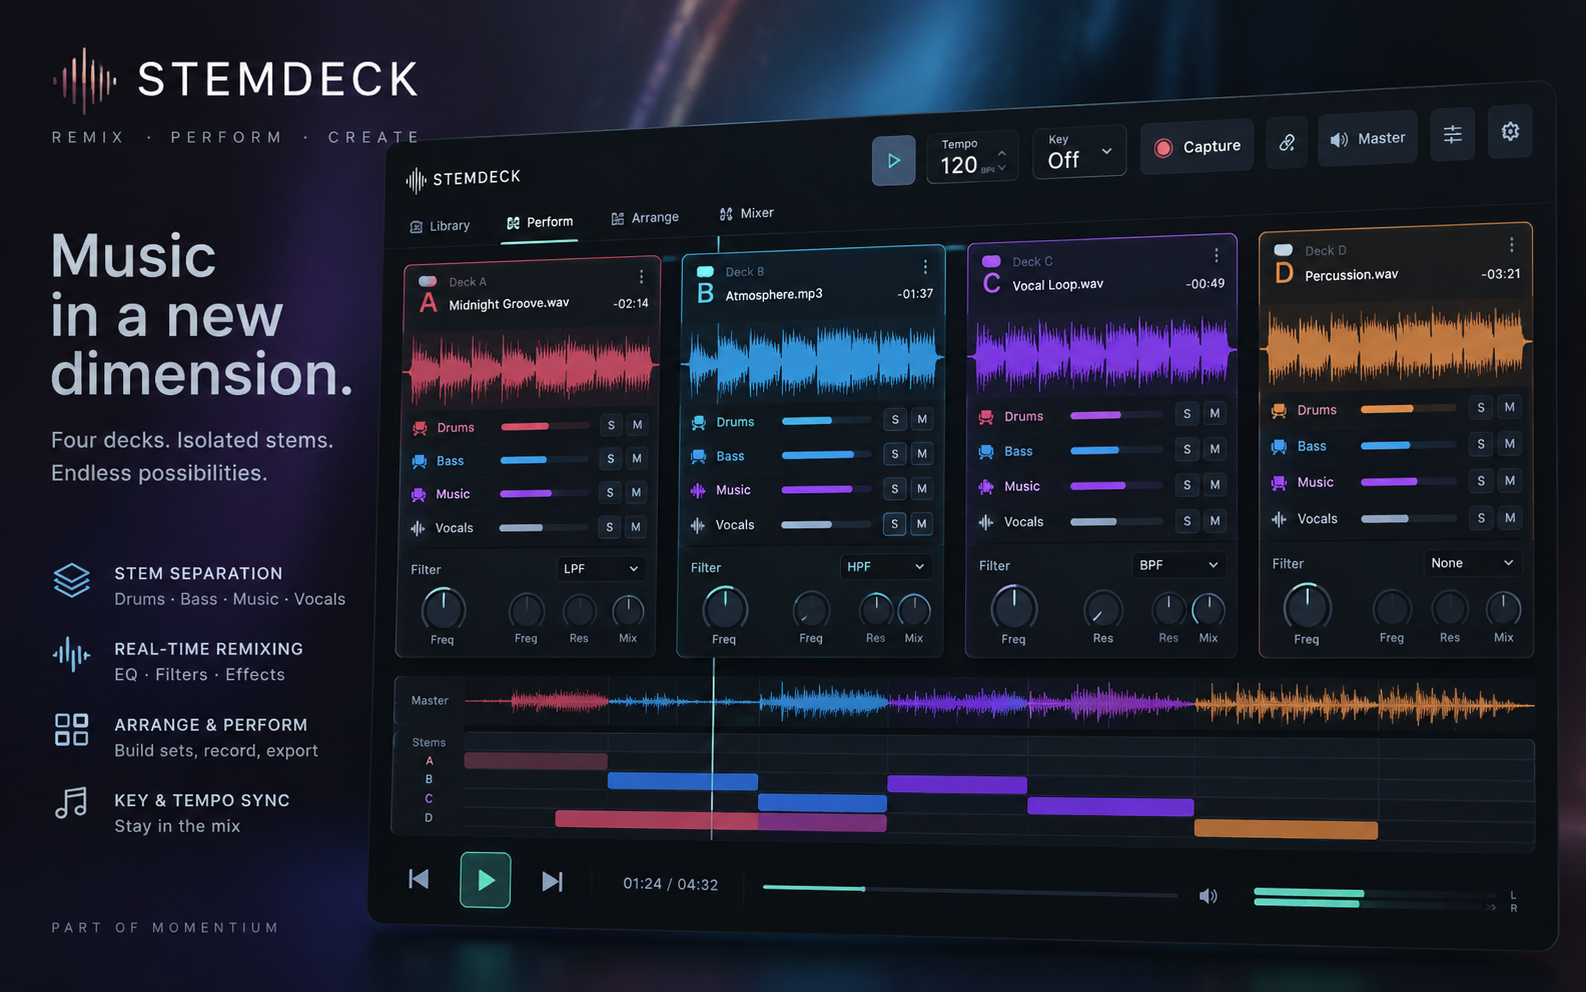Click the Drums stem icon on Deck A
Image resolution: width=1586 pixels, height=992 pixels.
[x=420, y=428]
